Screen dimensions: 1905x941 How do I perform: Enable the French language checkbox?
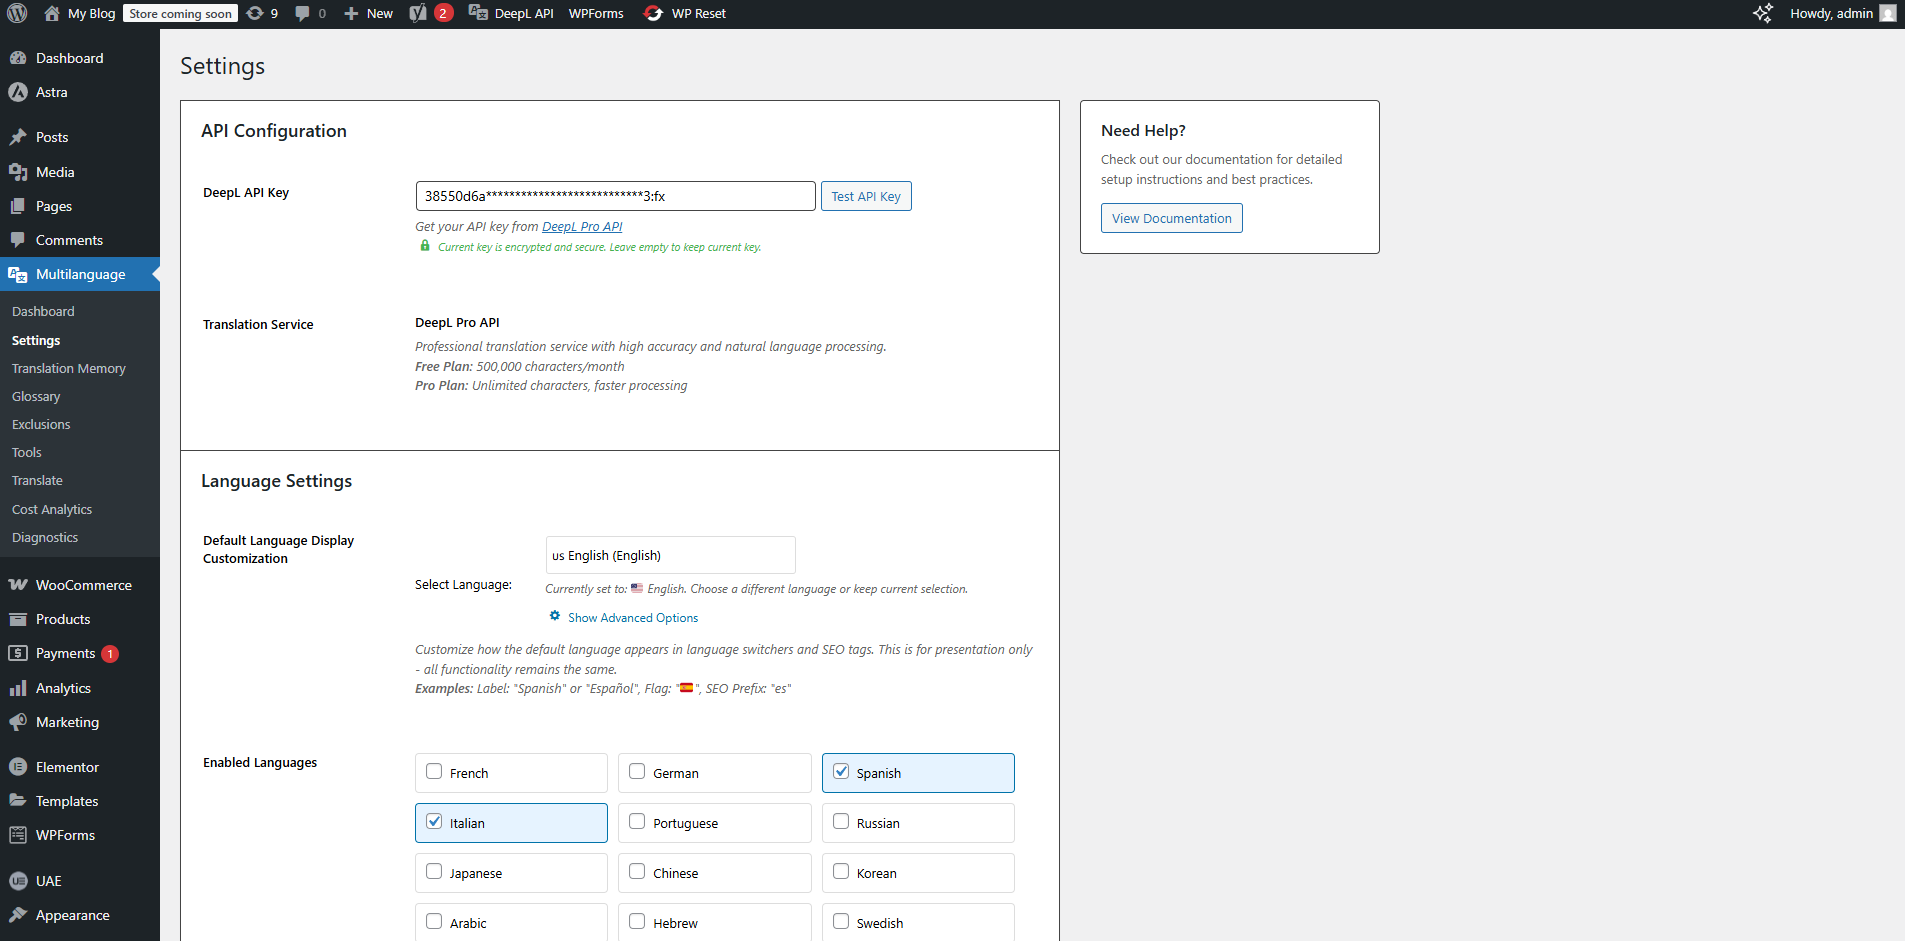434,771
